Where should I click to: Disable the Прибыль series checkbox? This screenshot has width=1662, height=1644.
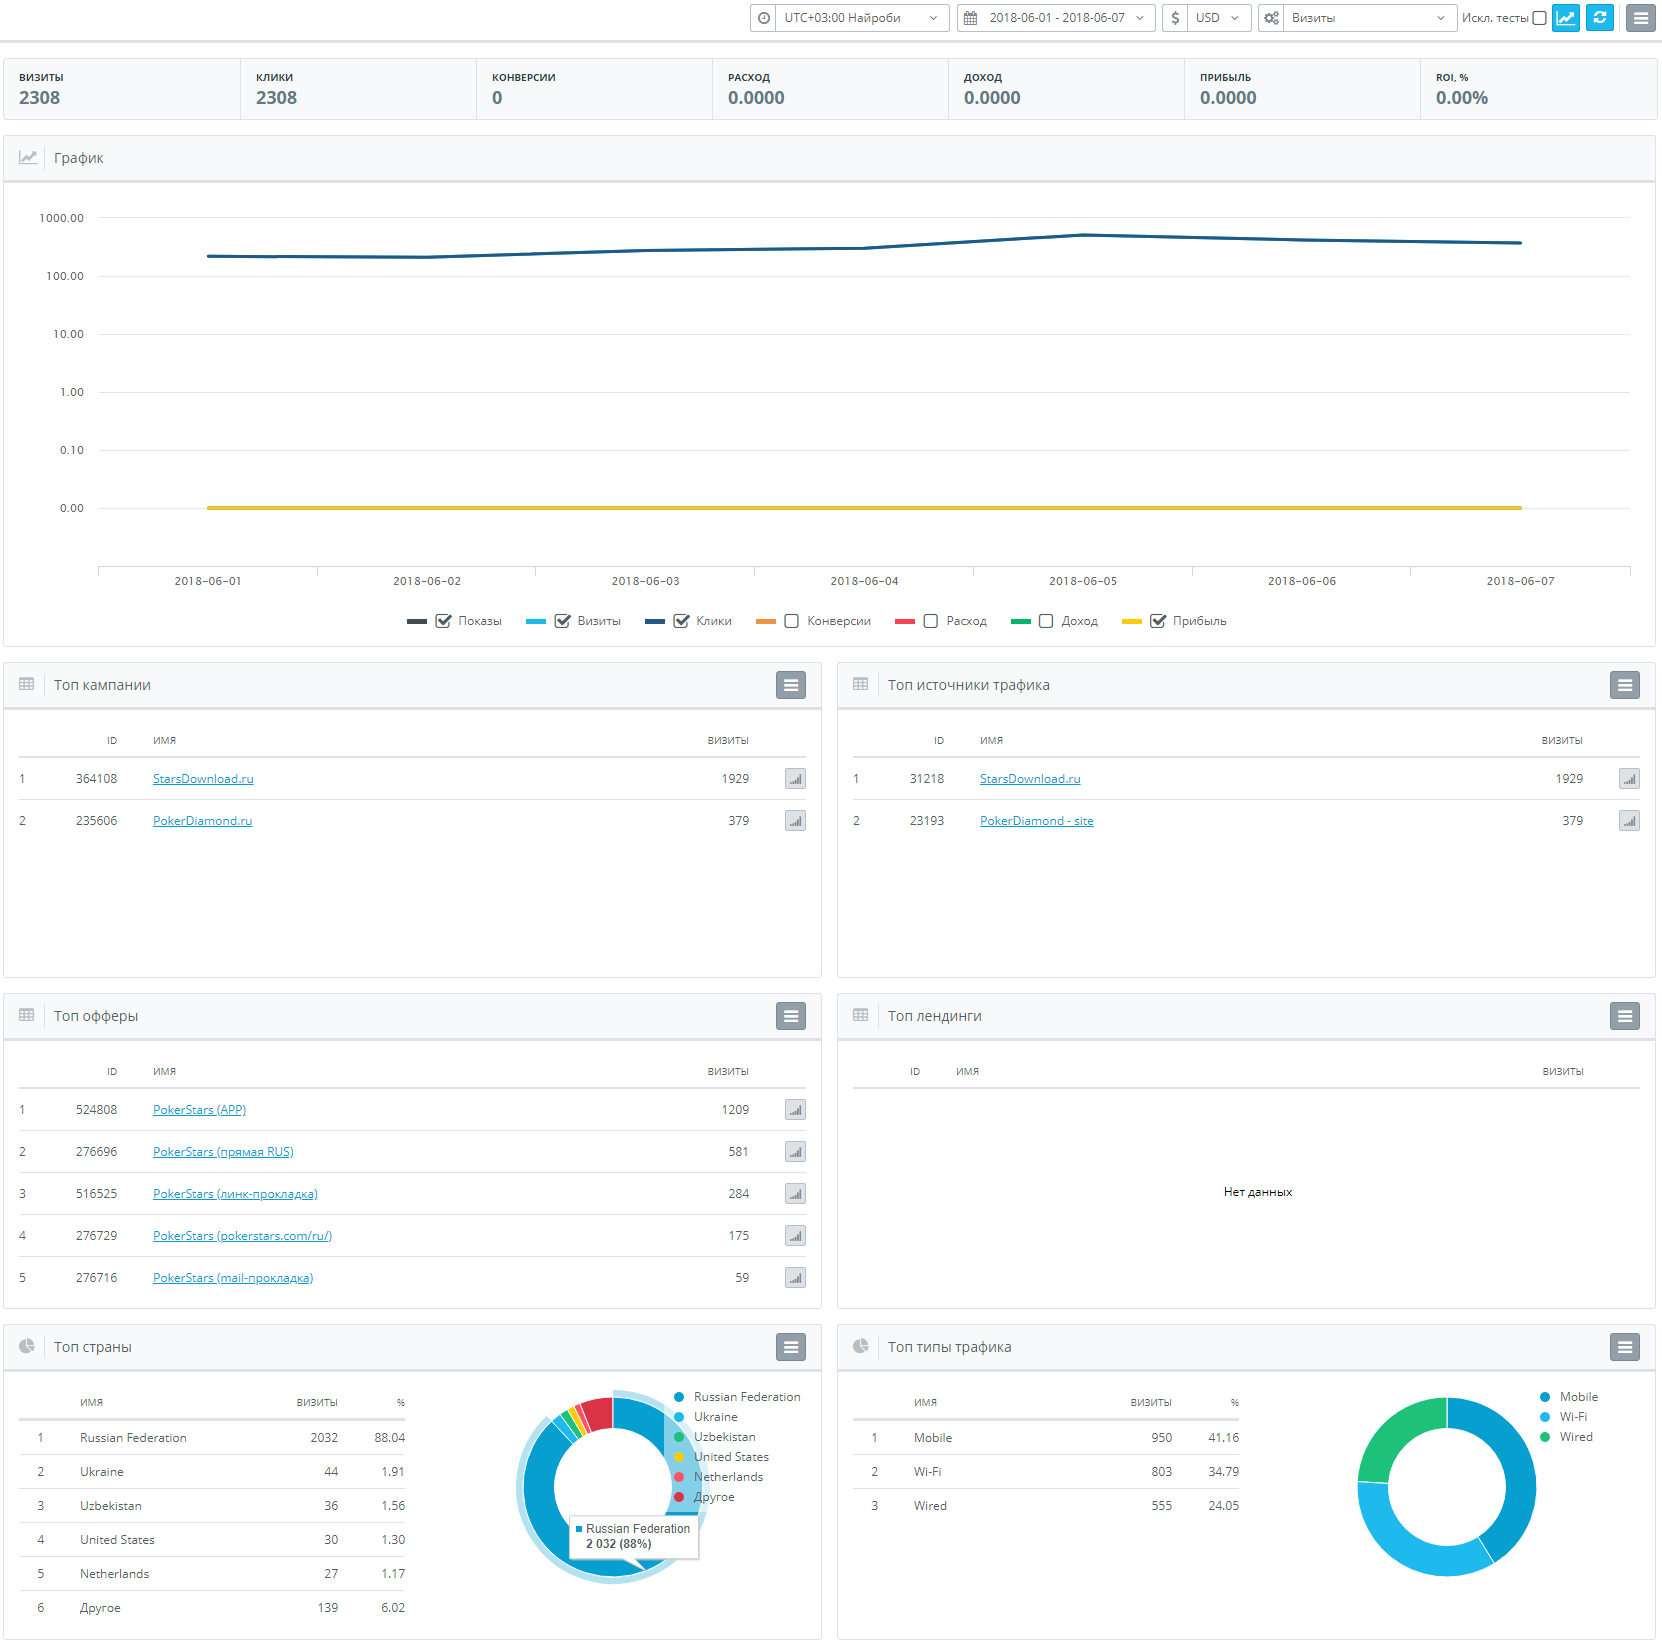tap(1158, 621)
